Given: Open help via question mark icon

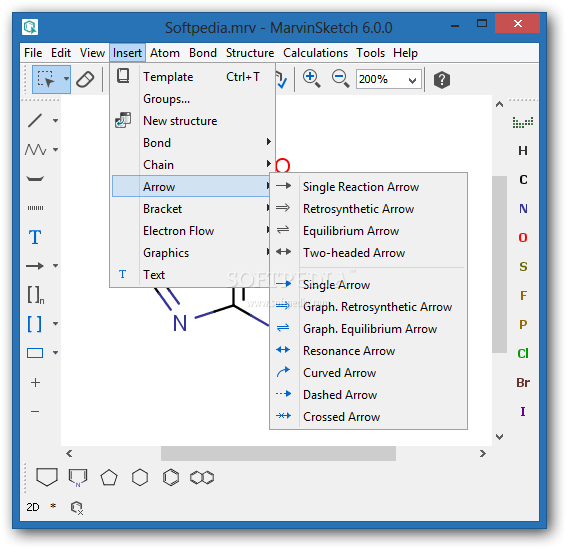Looking at the screenshot, I should [442, 80].
